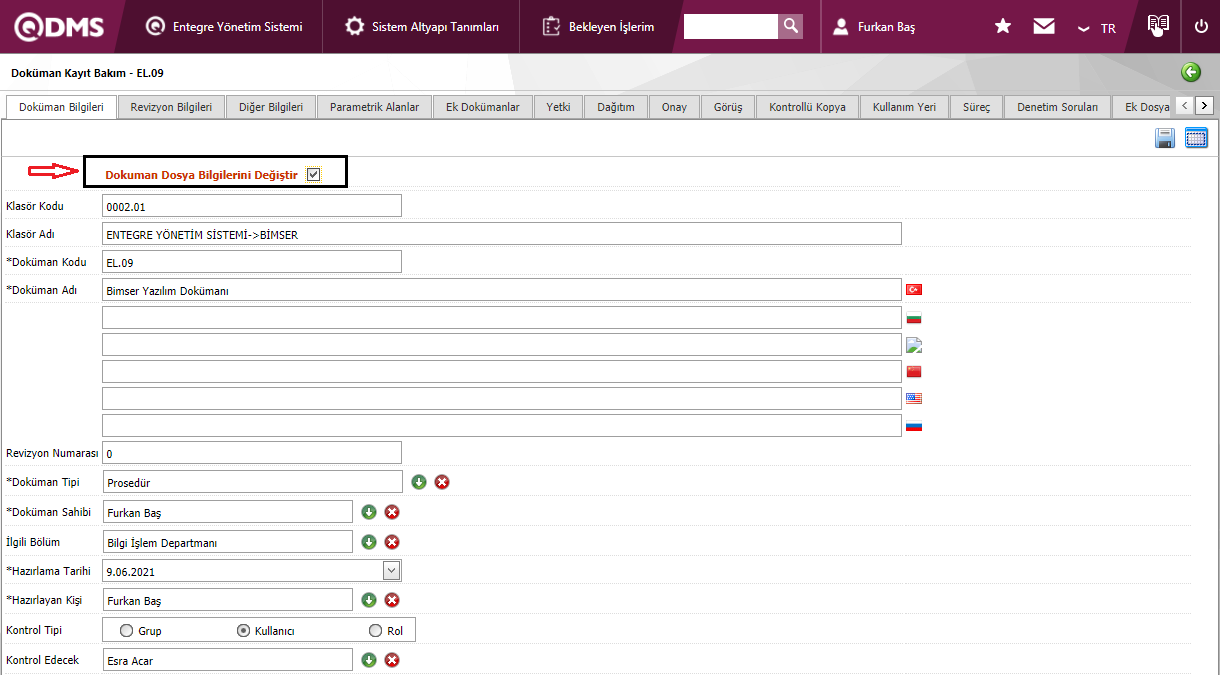The width and height of the screenshot is (1220, 675).
Task: Select Doküman Sahibi with green arrow icon
Action: click(369, 513)
